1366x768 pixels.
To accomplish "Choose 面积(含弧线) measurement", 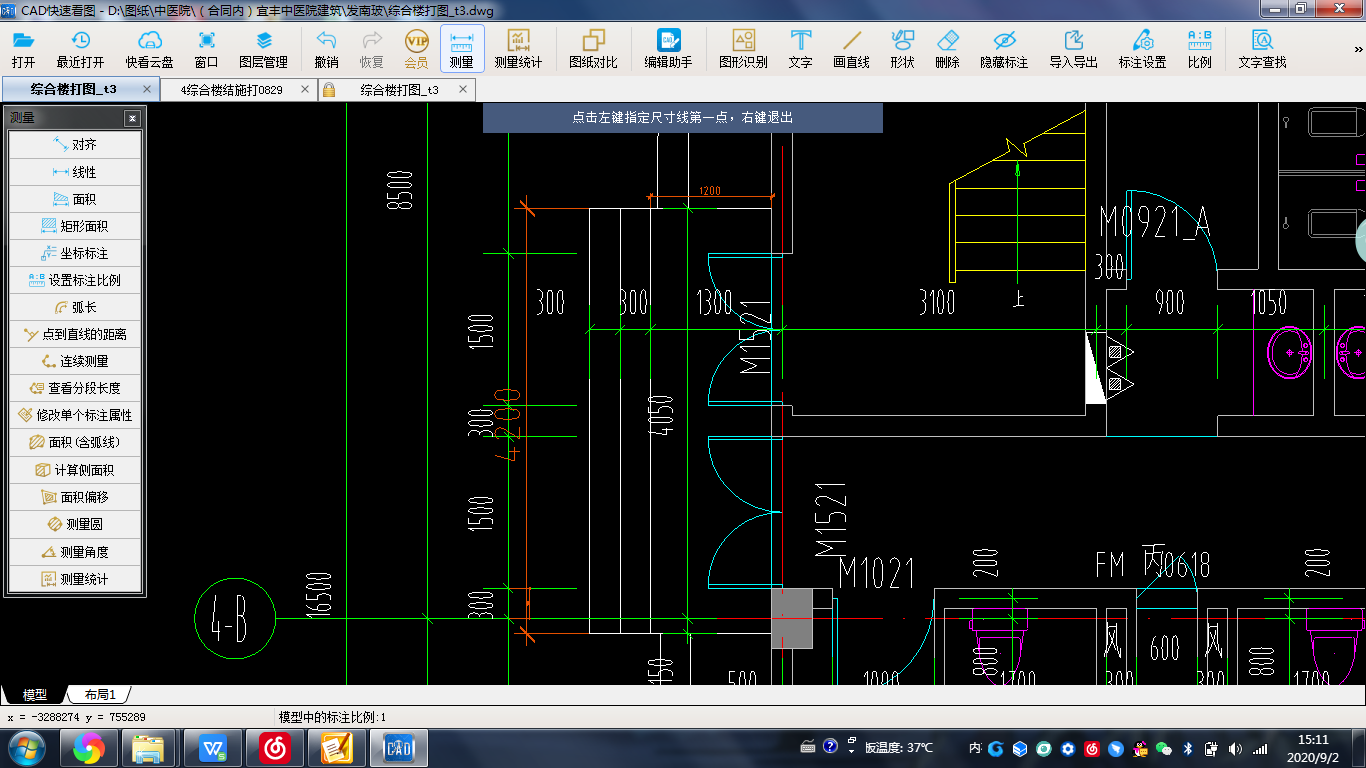I will tap(75, 442).
